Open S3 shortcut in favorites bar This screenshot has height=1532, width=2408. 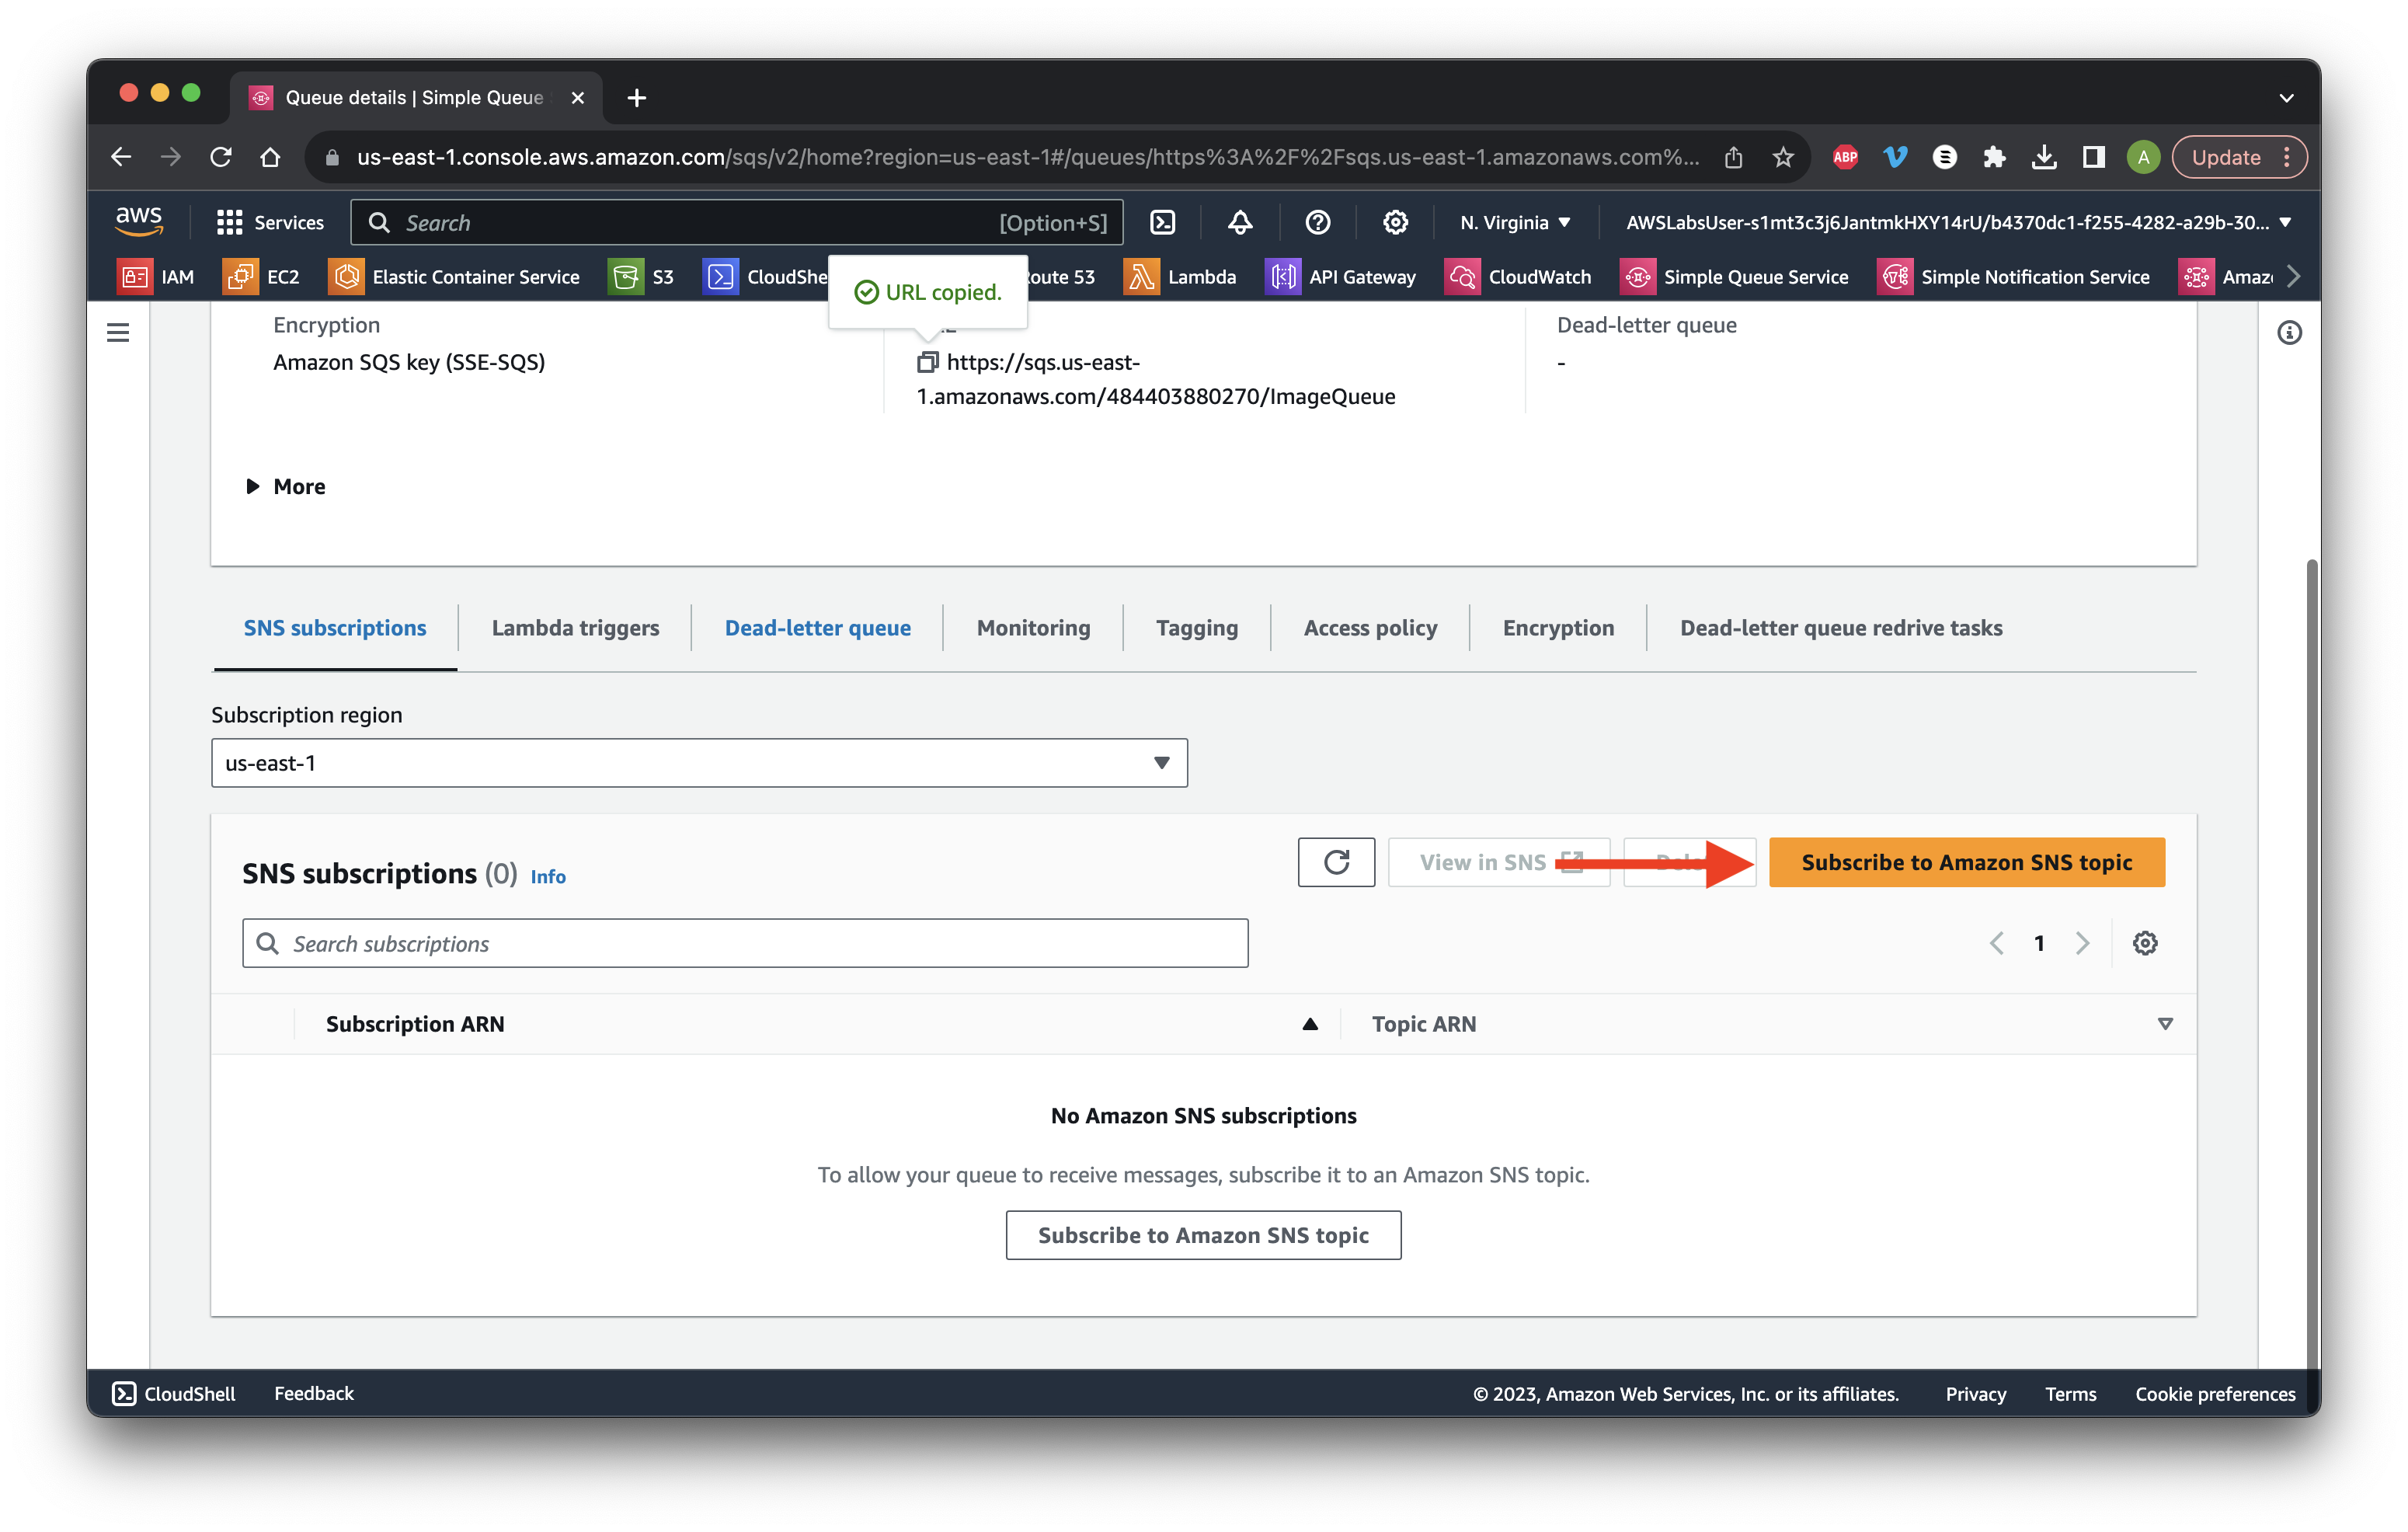pyautogui.click(x=642, y=277)
